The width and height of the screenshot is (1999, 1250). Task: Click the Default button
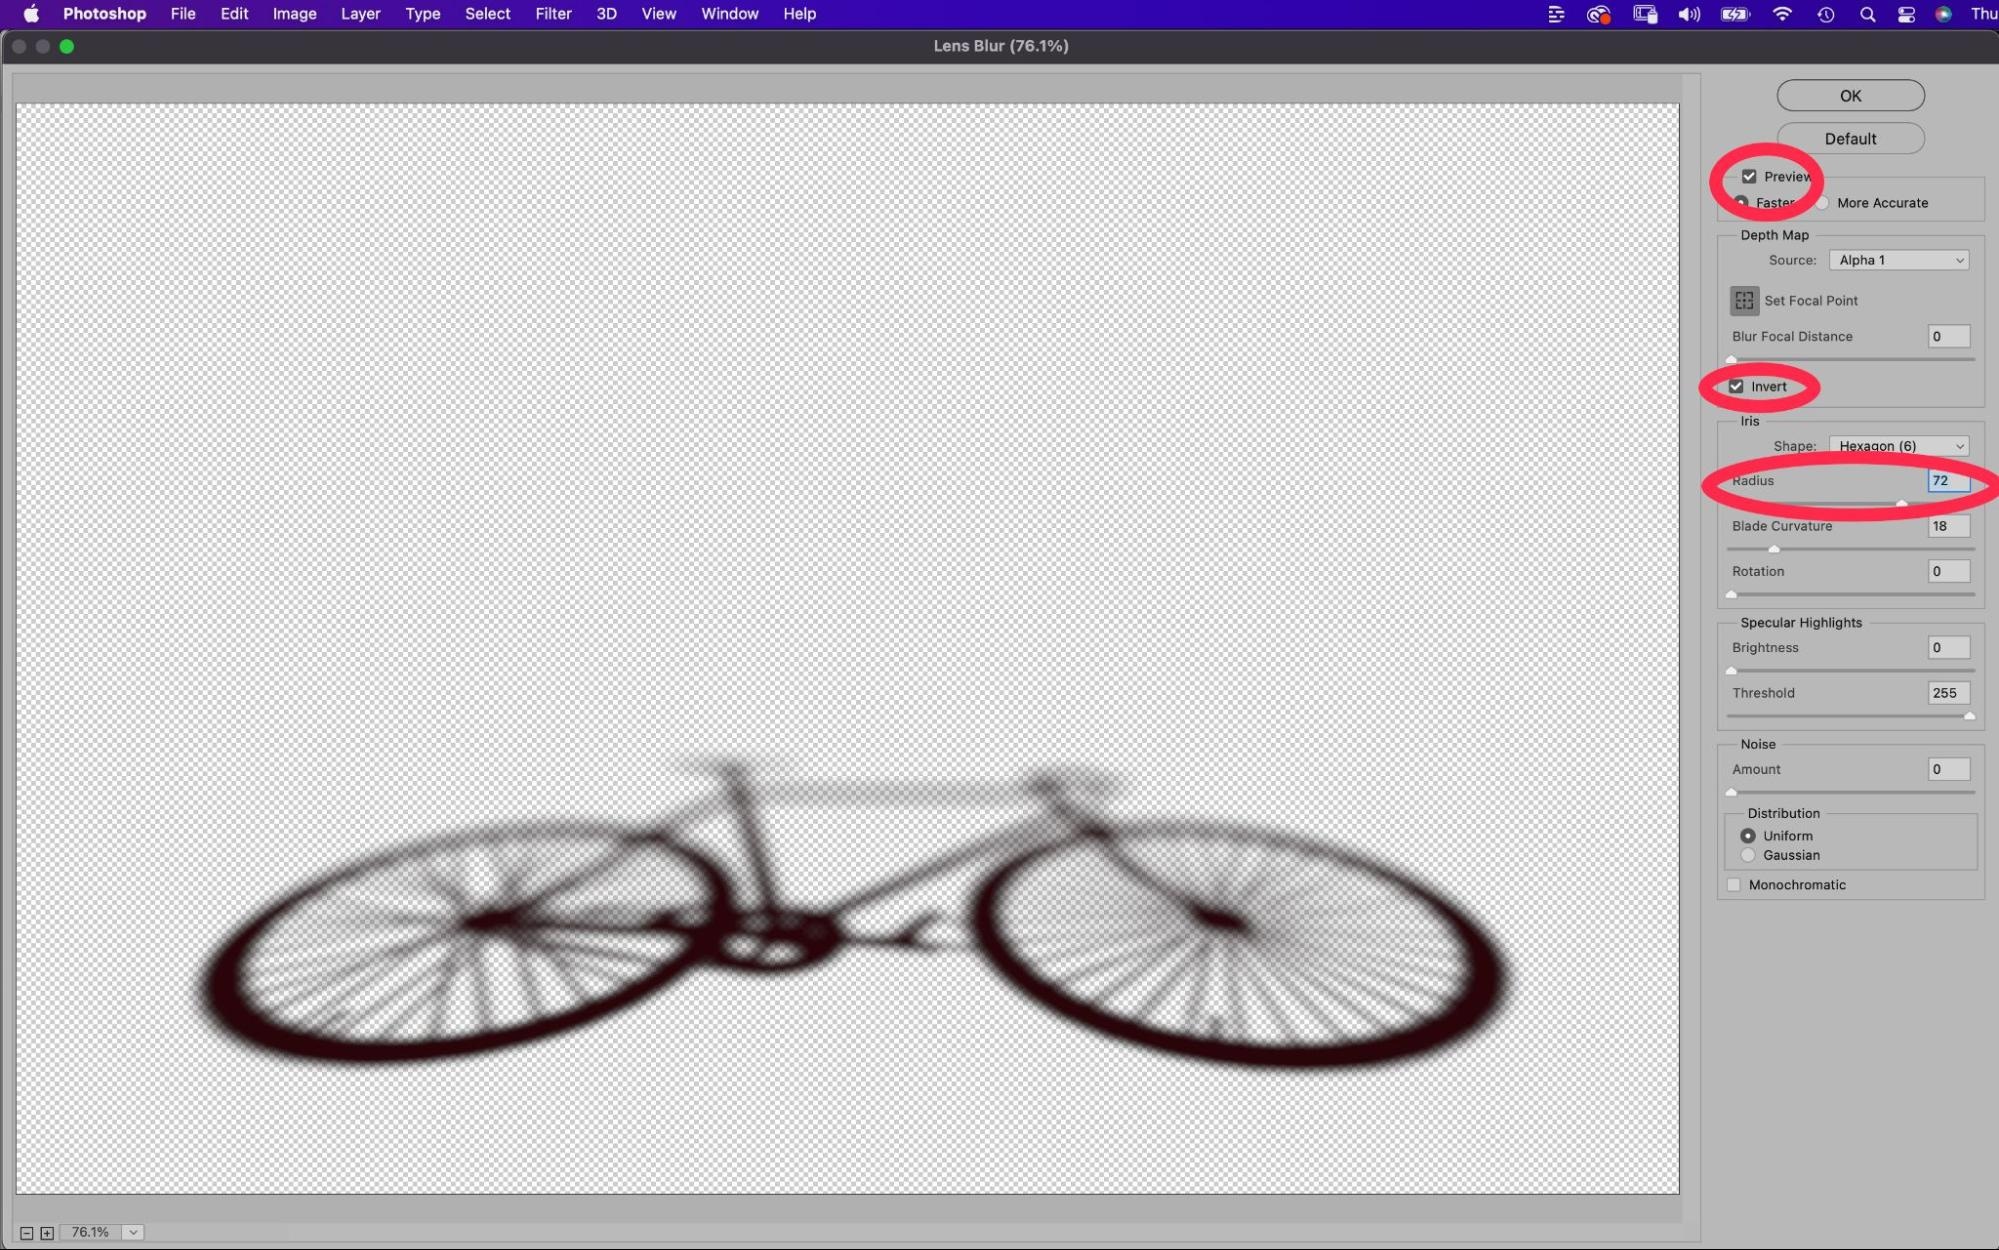[1850, 139]
